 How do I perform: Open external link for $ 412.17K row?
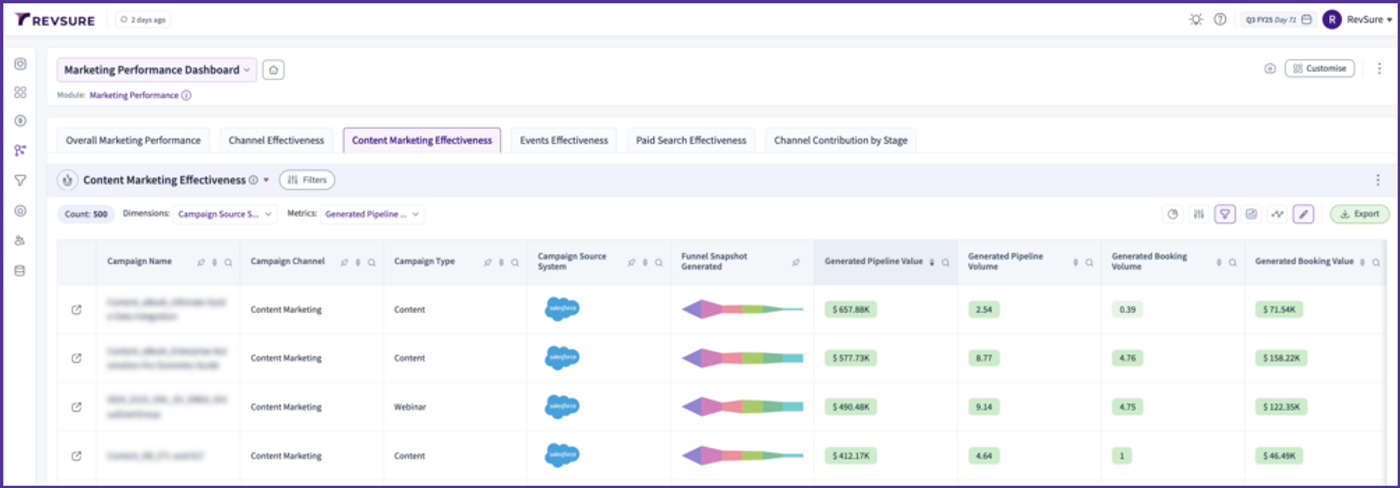coord(77,456)
